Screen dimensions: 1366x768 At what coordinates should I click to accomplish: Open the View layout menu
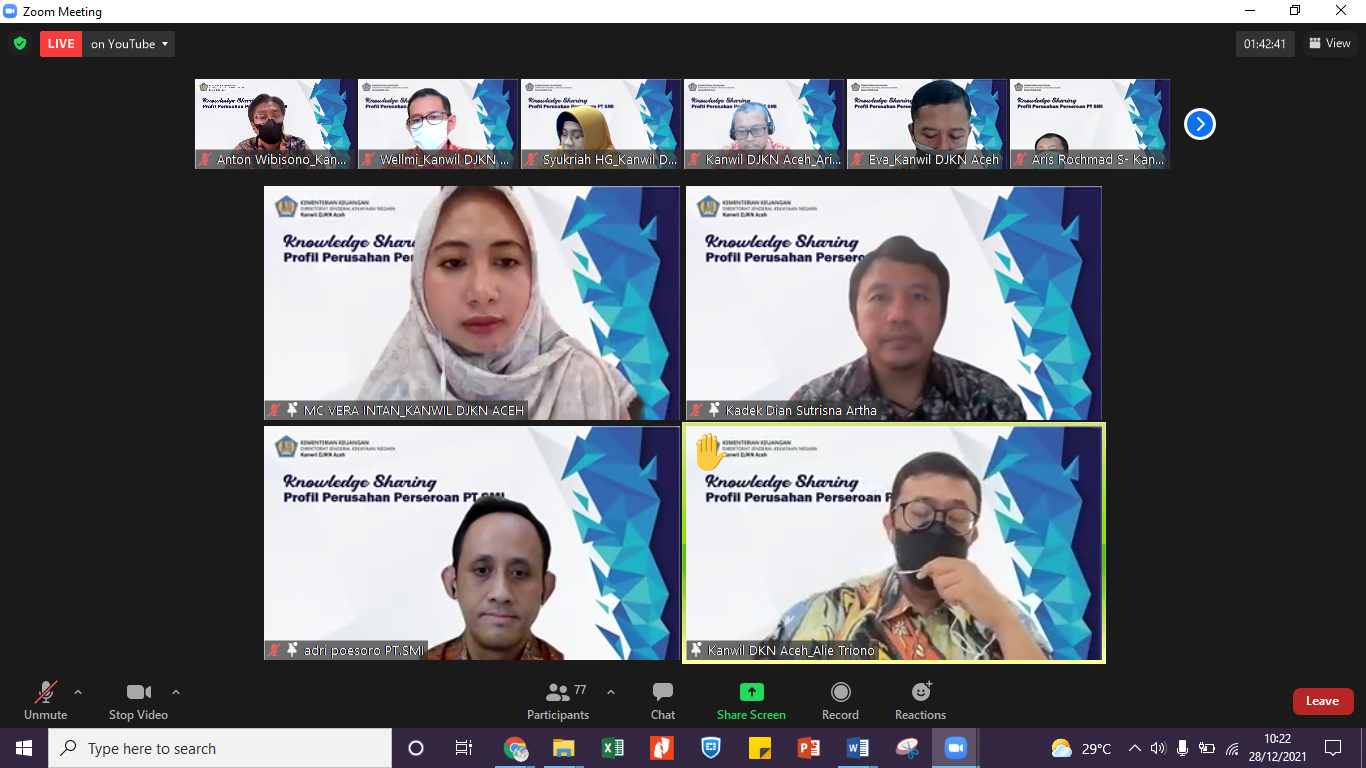click(x=1330, y=43)
